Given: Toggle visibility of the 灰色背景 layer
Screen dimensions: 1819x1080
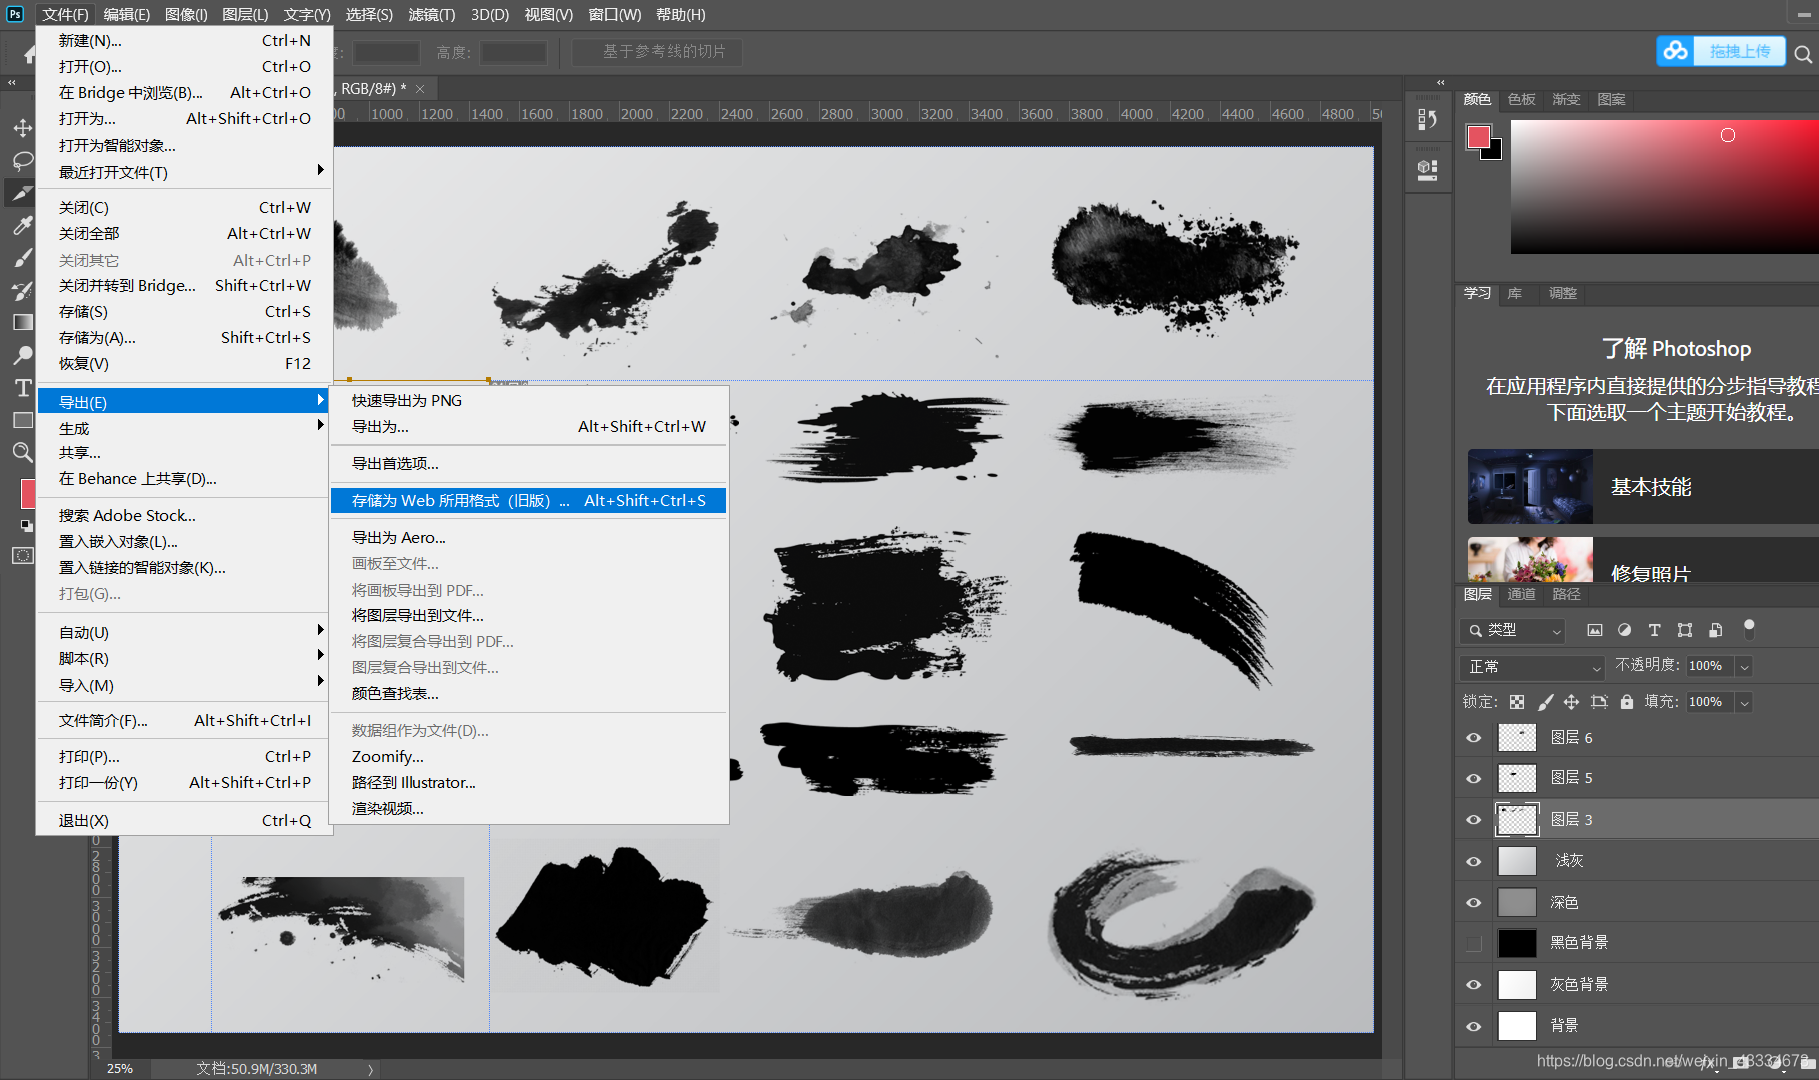Looking at the screenshot, I should (x=1474, y=985).
